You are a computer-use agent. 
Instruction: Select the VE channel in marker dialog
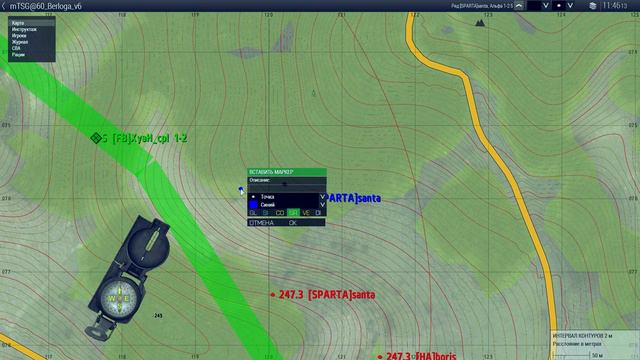(x=306, y=213)
